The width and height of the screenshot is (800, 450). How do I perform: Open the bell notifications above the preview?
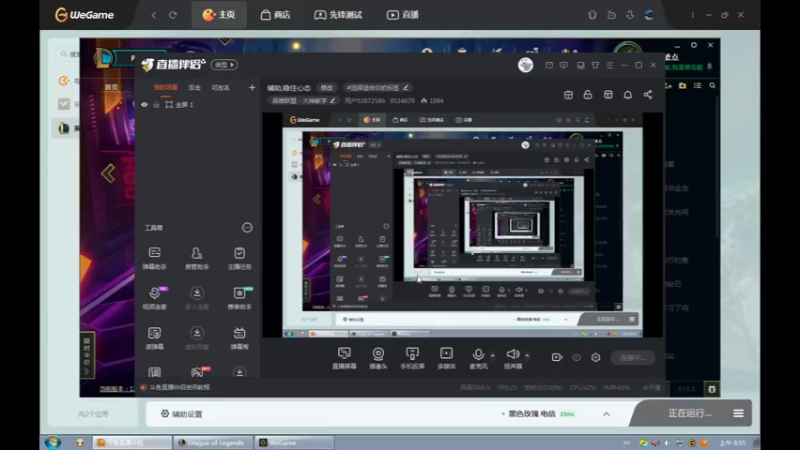pyautogui.click(x=628, y=95)
